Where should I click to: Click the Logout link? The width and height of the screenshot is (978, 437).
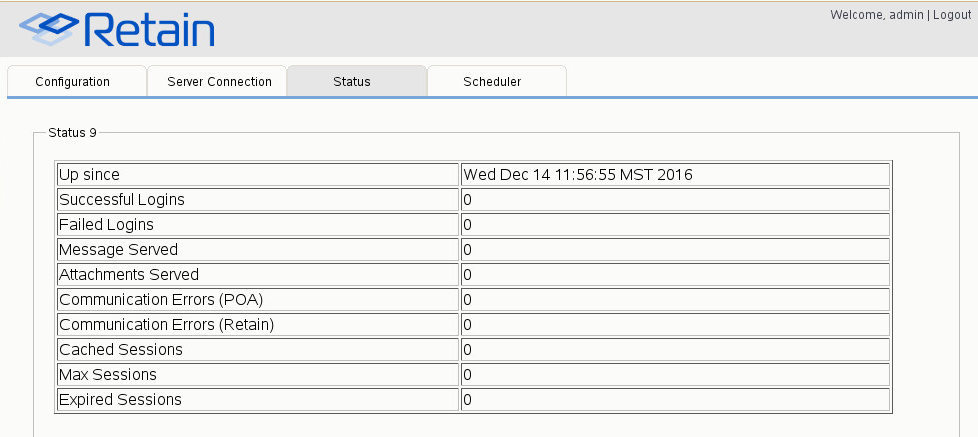coord(952,15)
